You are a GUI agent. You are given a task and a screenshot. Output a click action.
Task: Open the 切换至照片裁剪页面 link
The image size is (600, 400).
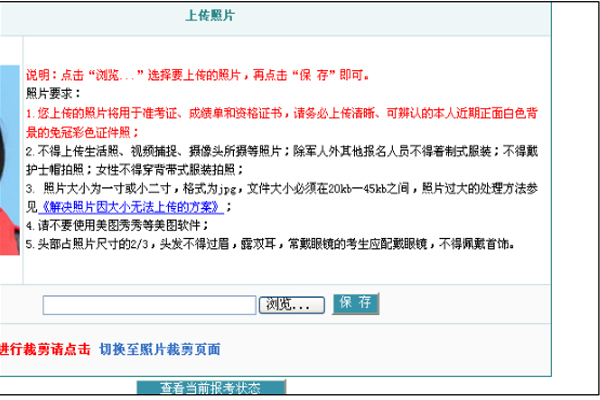coord(159,349)
